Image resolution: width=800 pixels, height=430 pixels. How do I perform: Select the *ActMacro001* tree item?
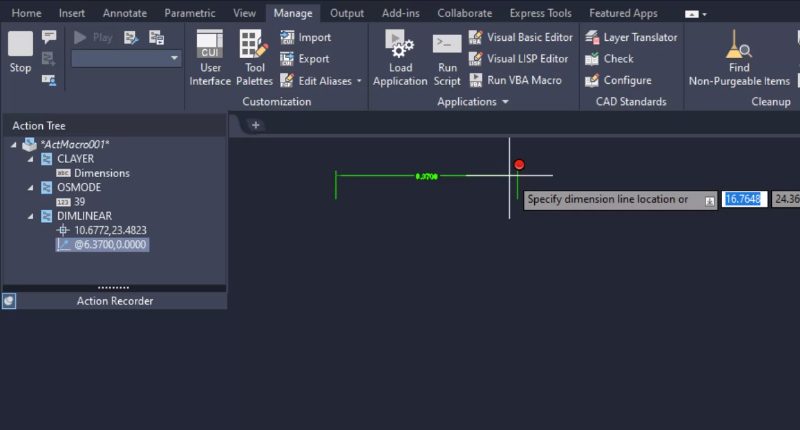75,144
